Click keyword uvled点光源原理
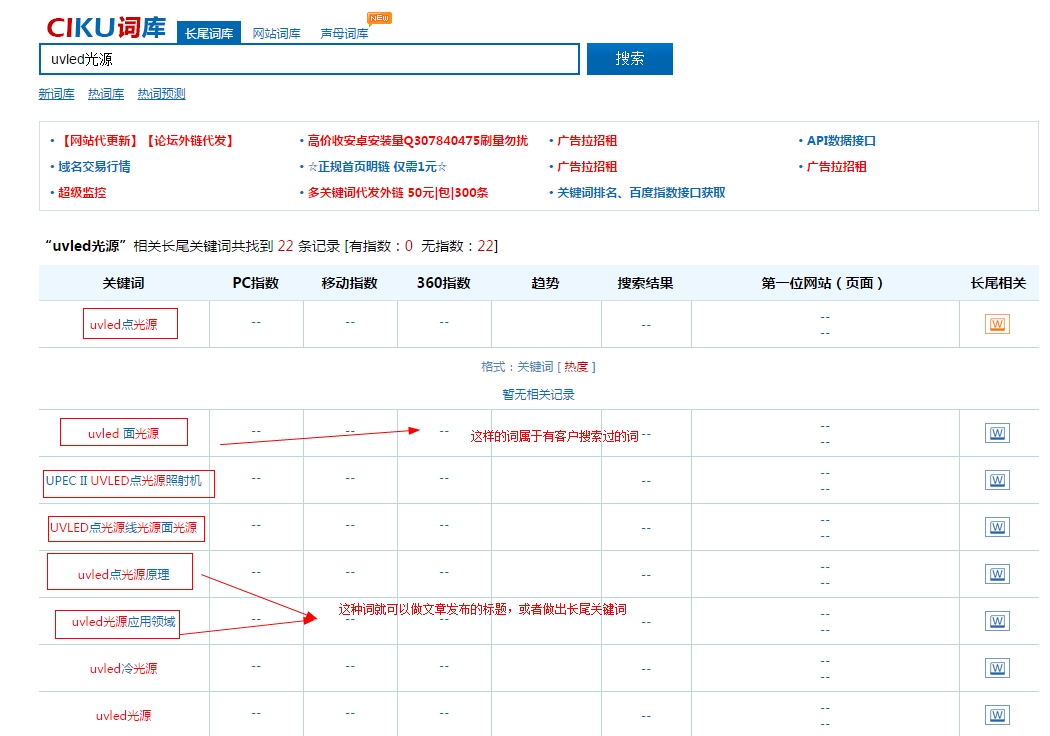The width and height of the screenshot is (1050, 736). coord(124,575)
